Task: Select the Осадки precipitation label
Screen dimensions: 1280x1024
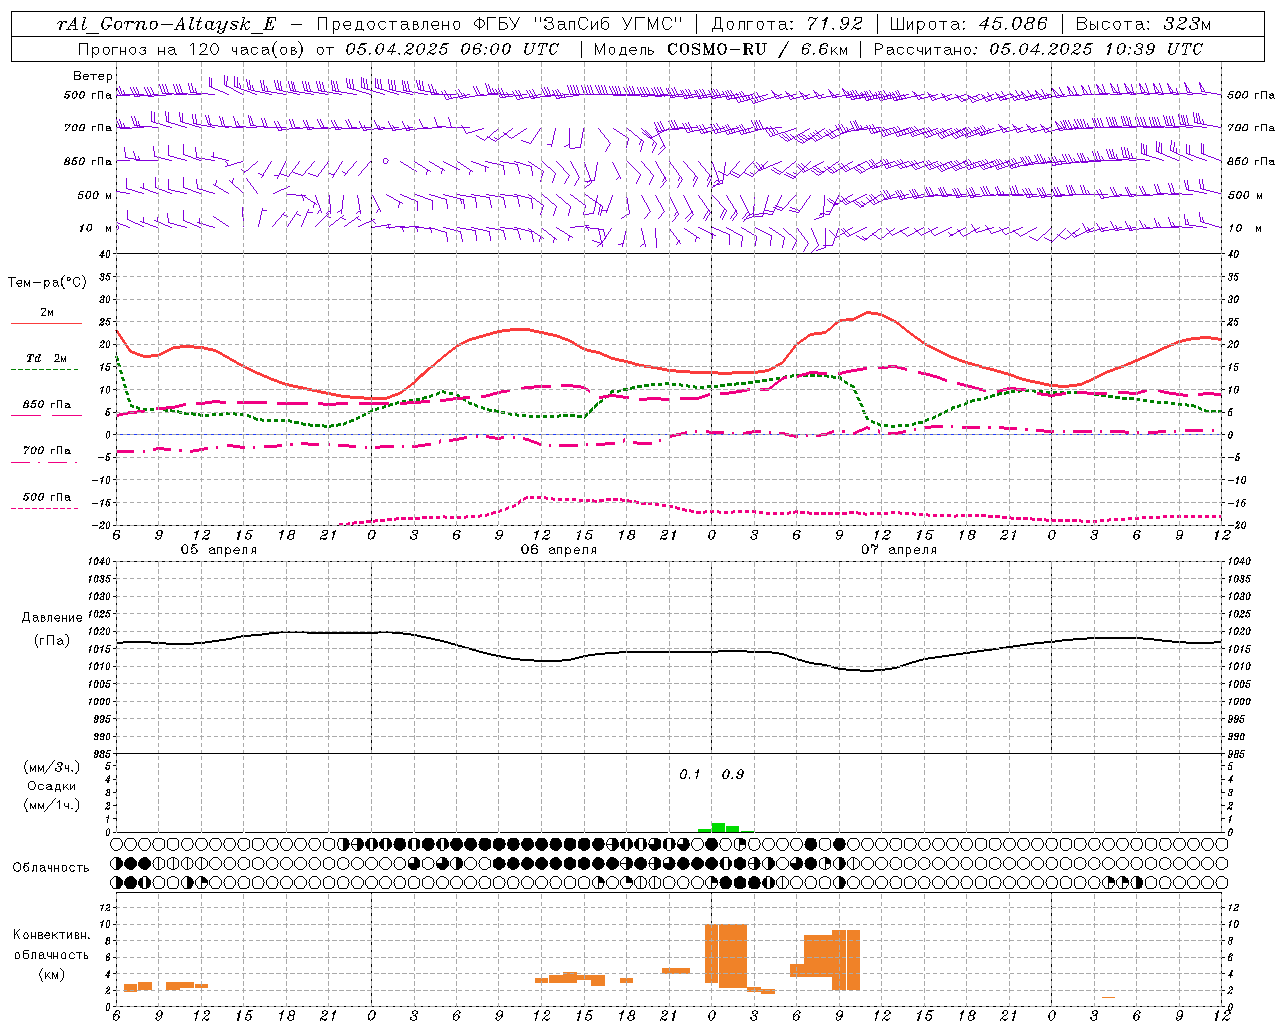Action: (x=52, y=786)
